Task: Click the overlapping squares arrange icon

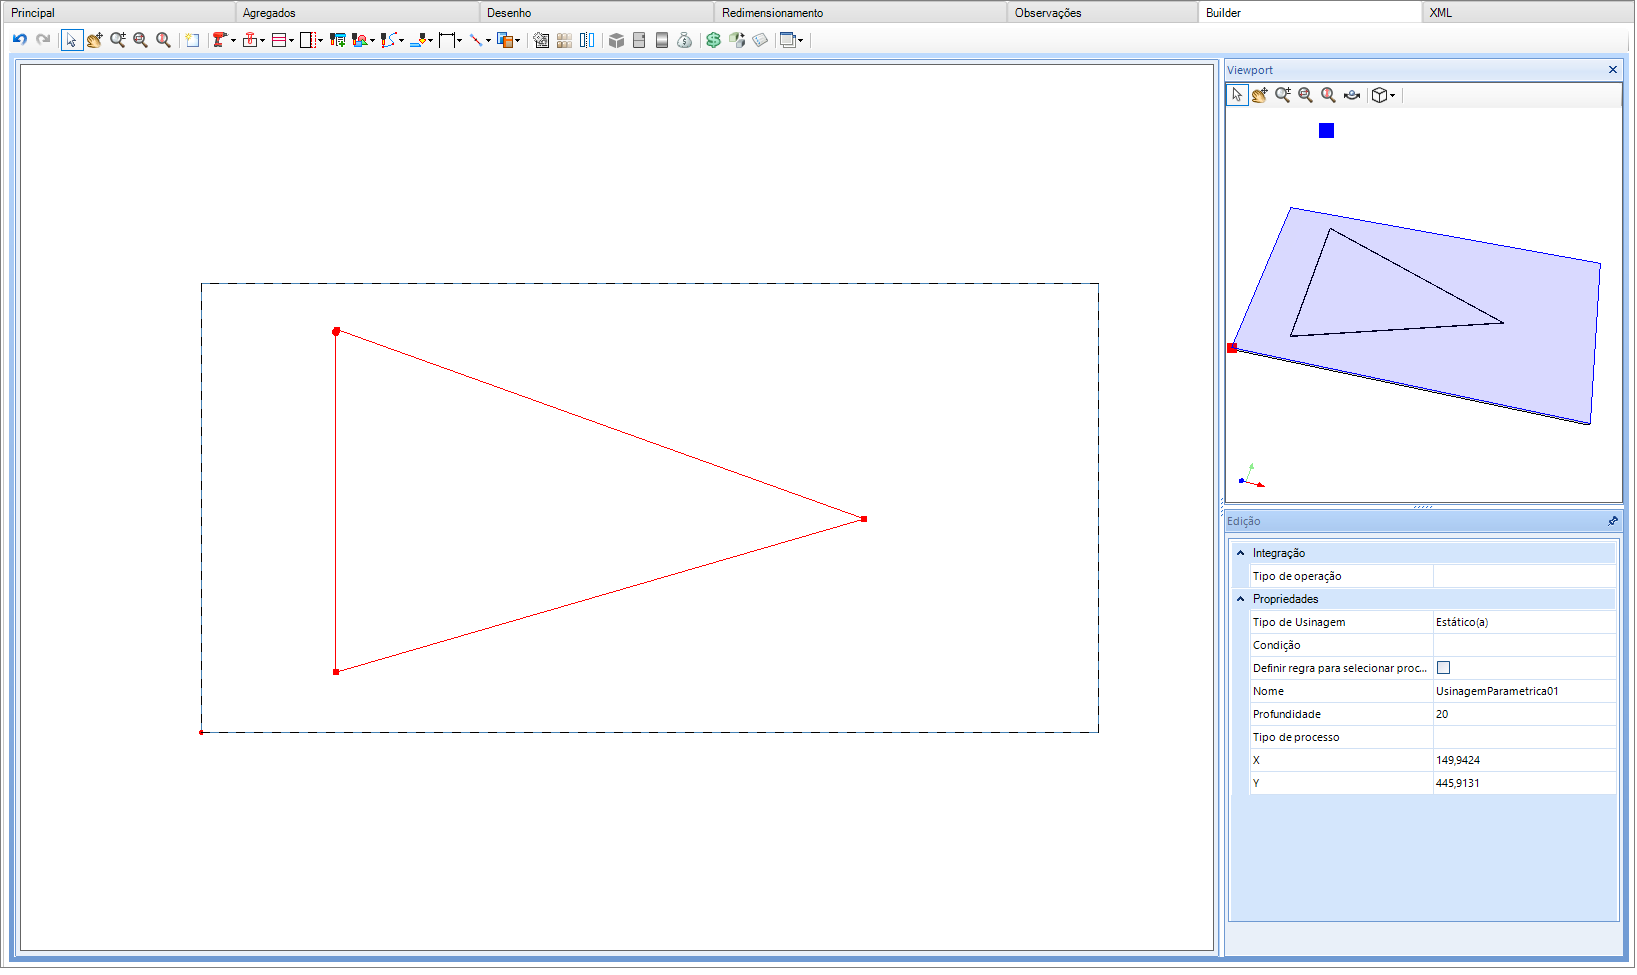Action: [x=504, y=40]
